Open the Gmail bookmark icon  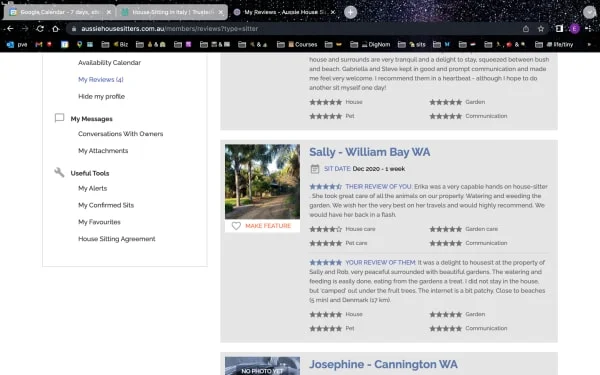pyautogui.click(x=39, y=44)
